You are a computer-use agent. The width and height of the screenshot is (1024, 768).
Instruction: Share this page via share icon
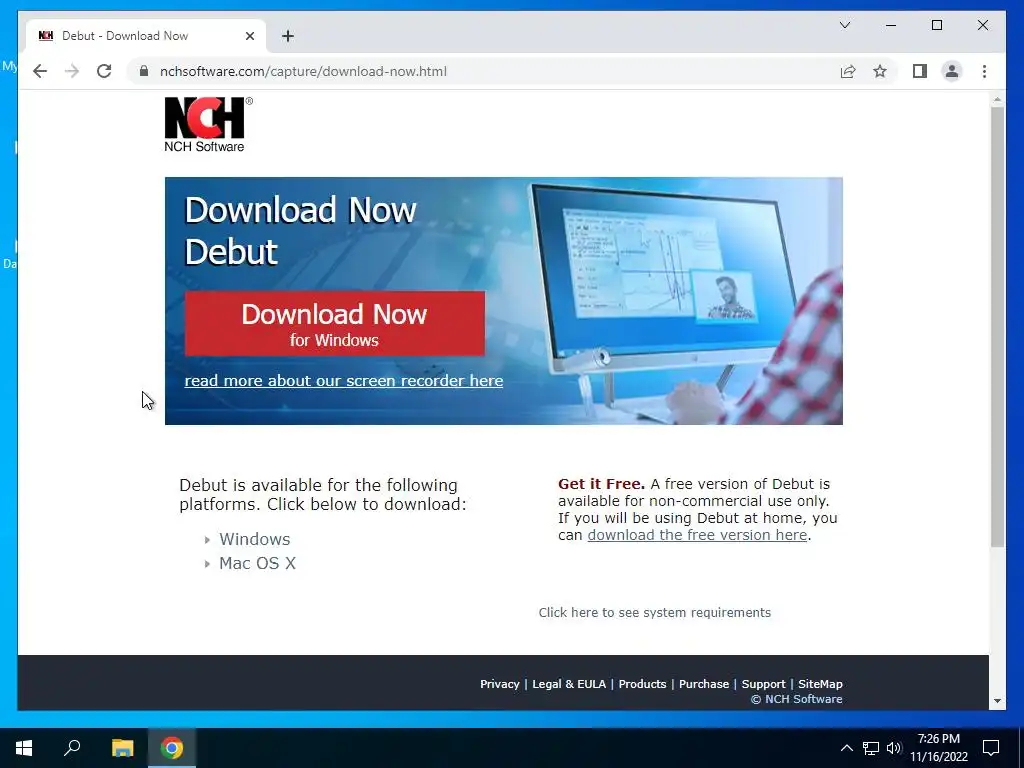(848, 71)
